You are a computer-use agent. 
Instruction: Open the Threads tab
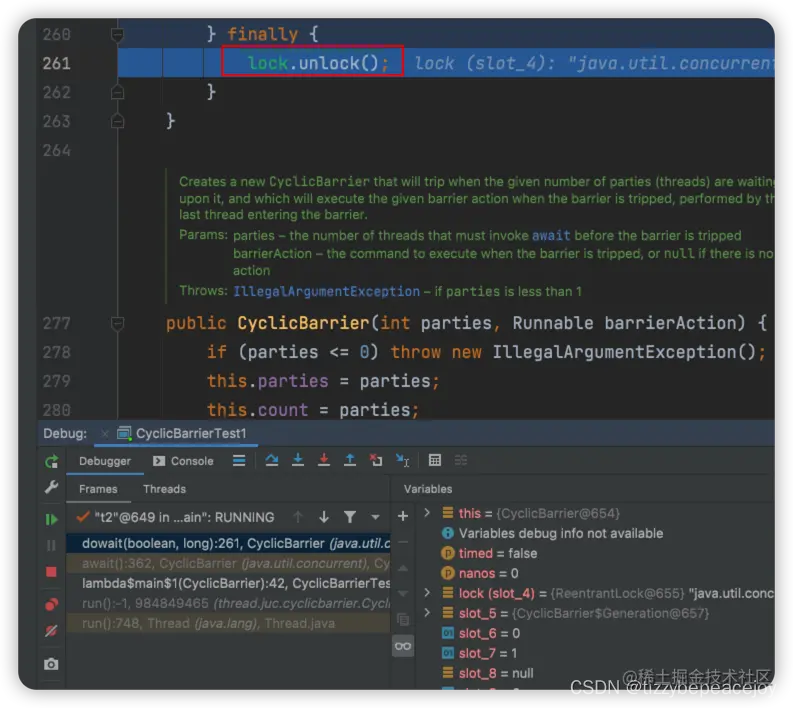[x=164, y=489]
